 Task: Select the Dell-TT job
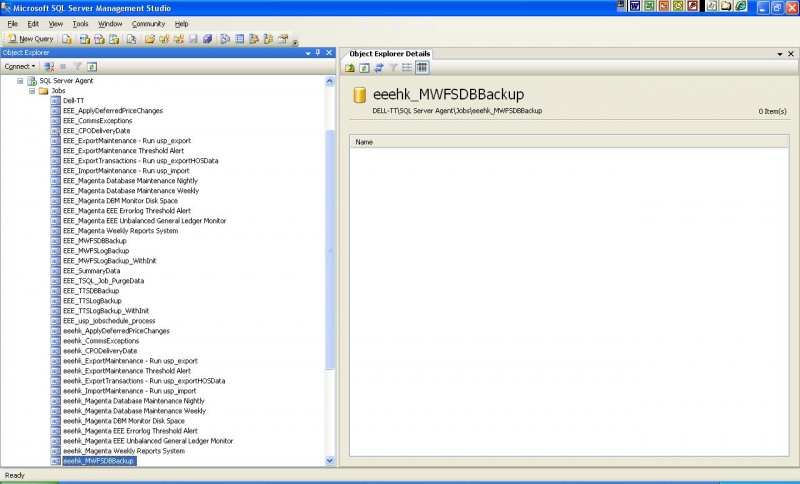coord(73,100)
